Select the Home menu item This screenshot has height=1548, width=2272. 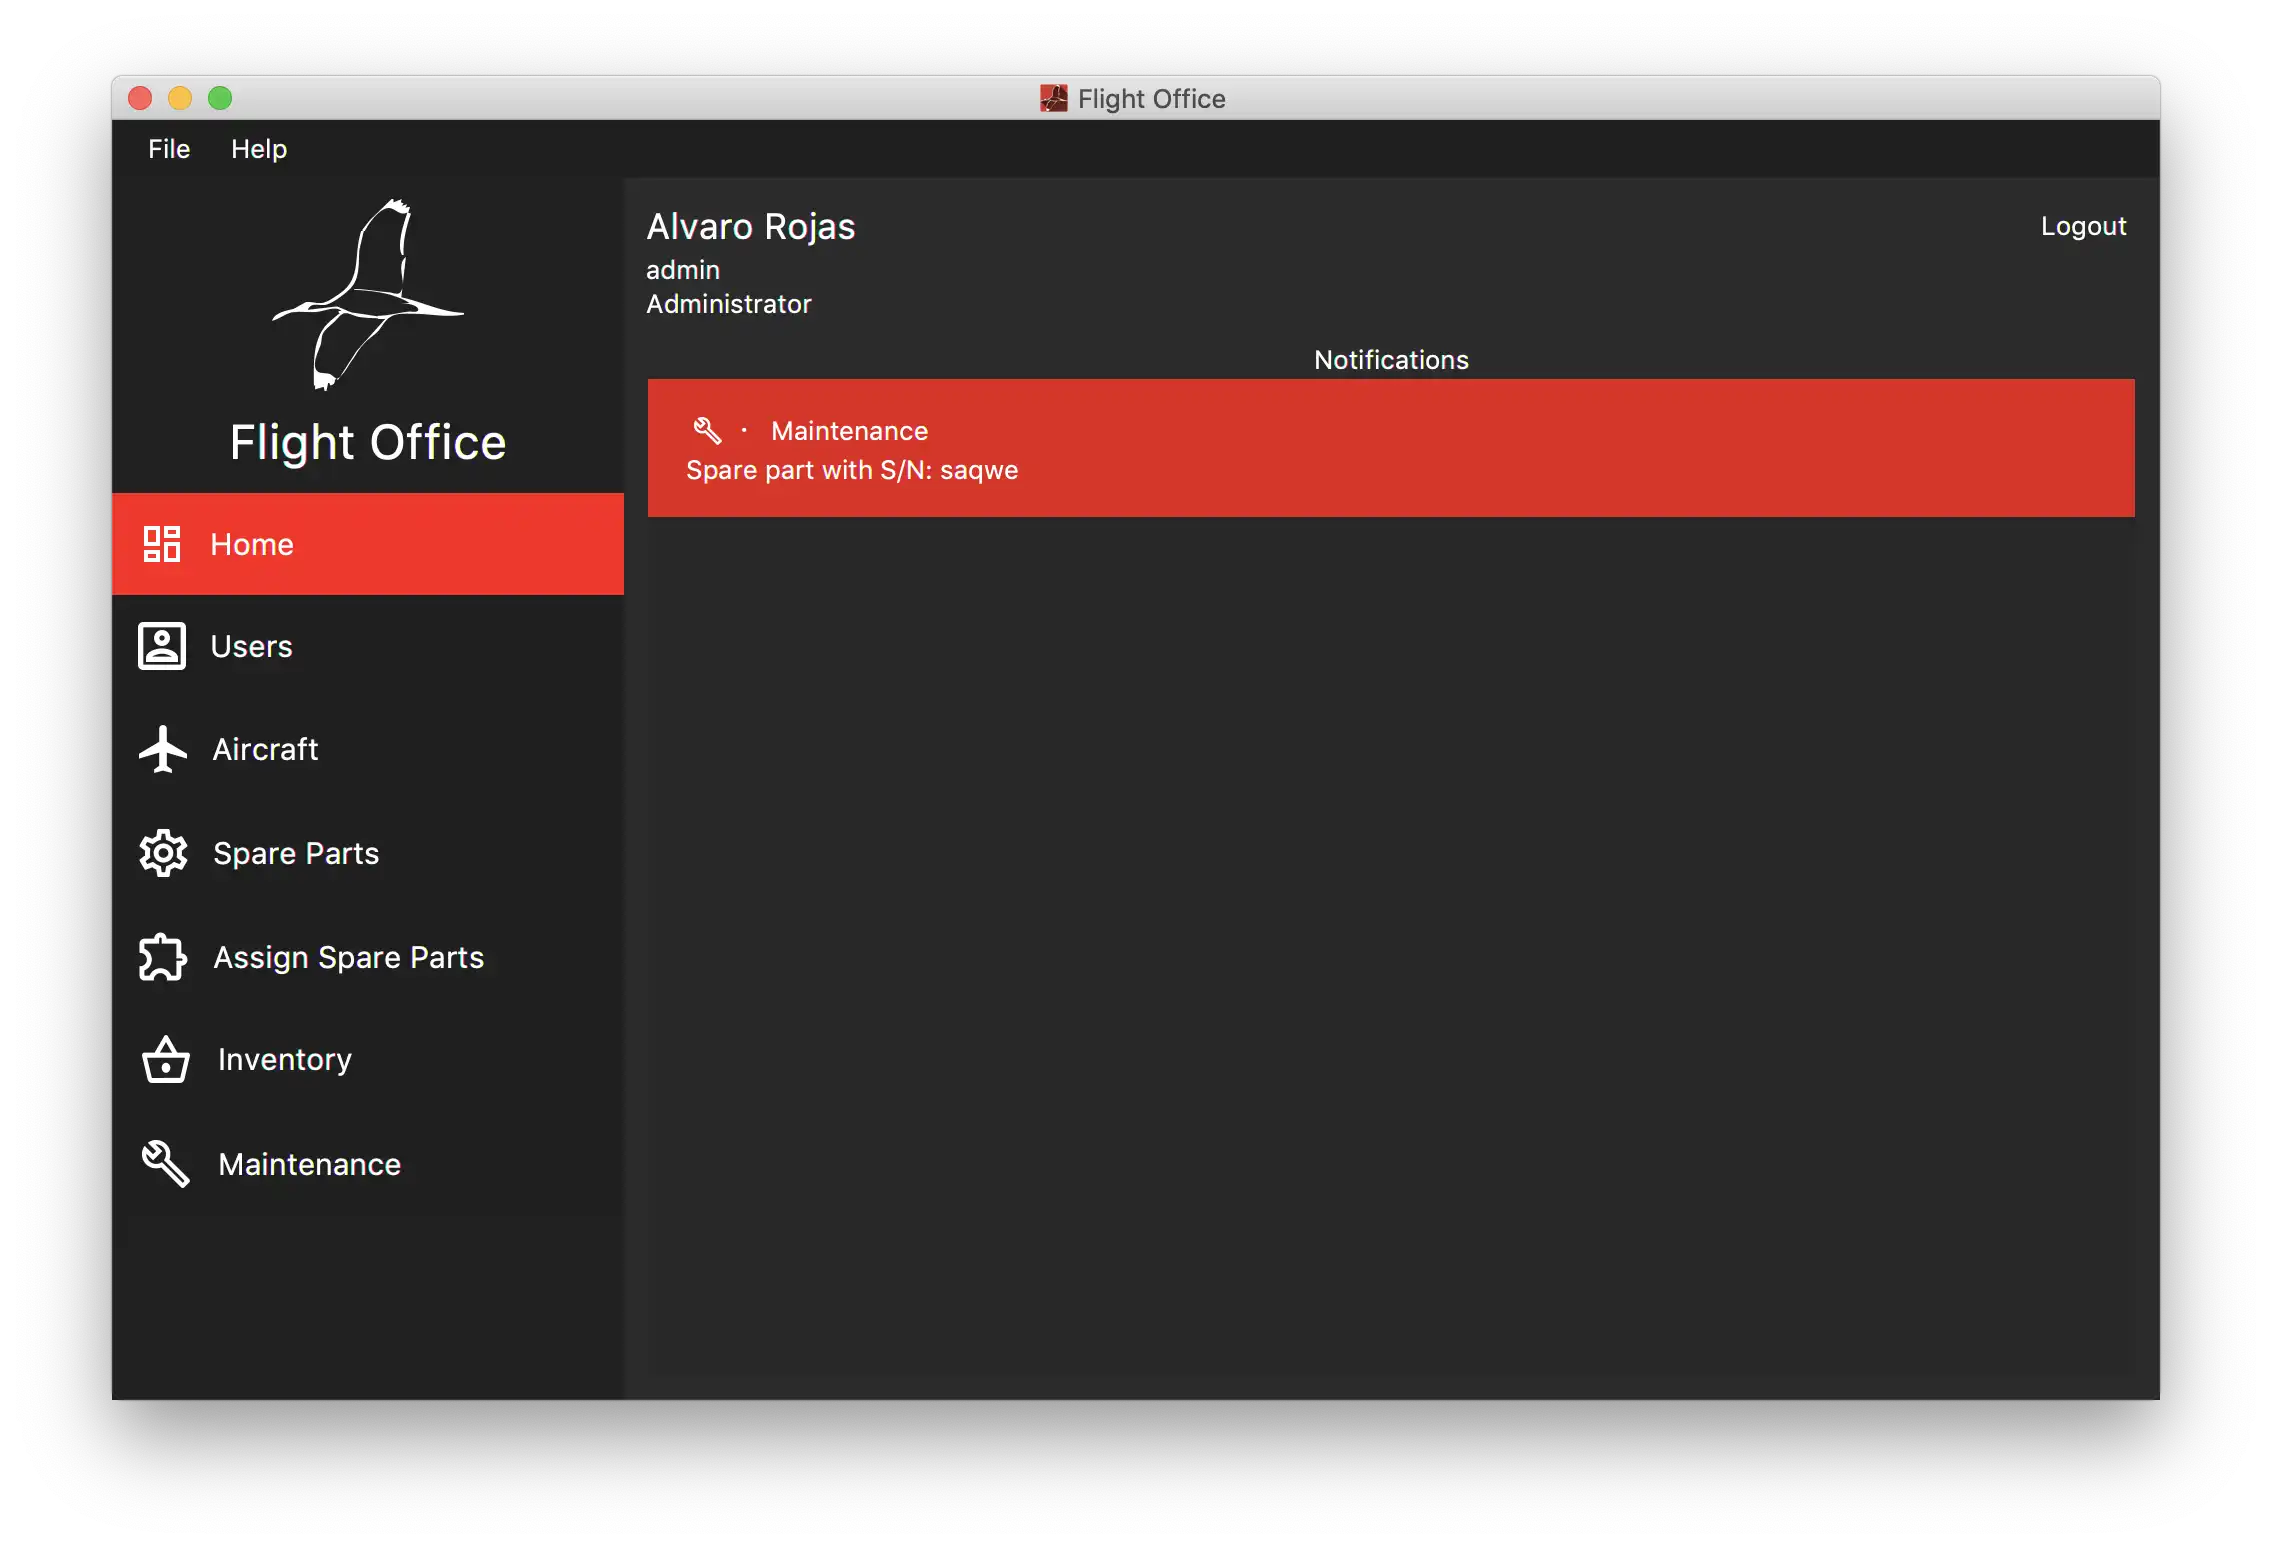(368, 544)
